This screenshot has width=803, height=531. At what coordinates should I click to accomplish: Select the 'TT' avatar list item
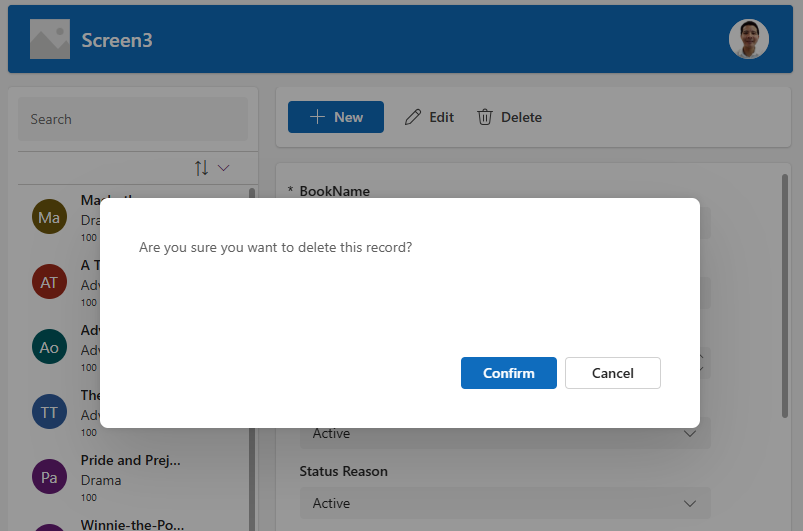(49, 412)
